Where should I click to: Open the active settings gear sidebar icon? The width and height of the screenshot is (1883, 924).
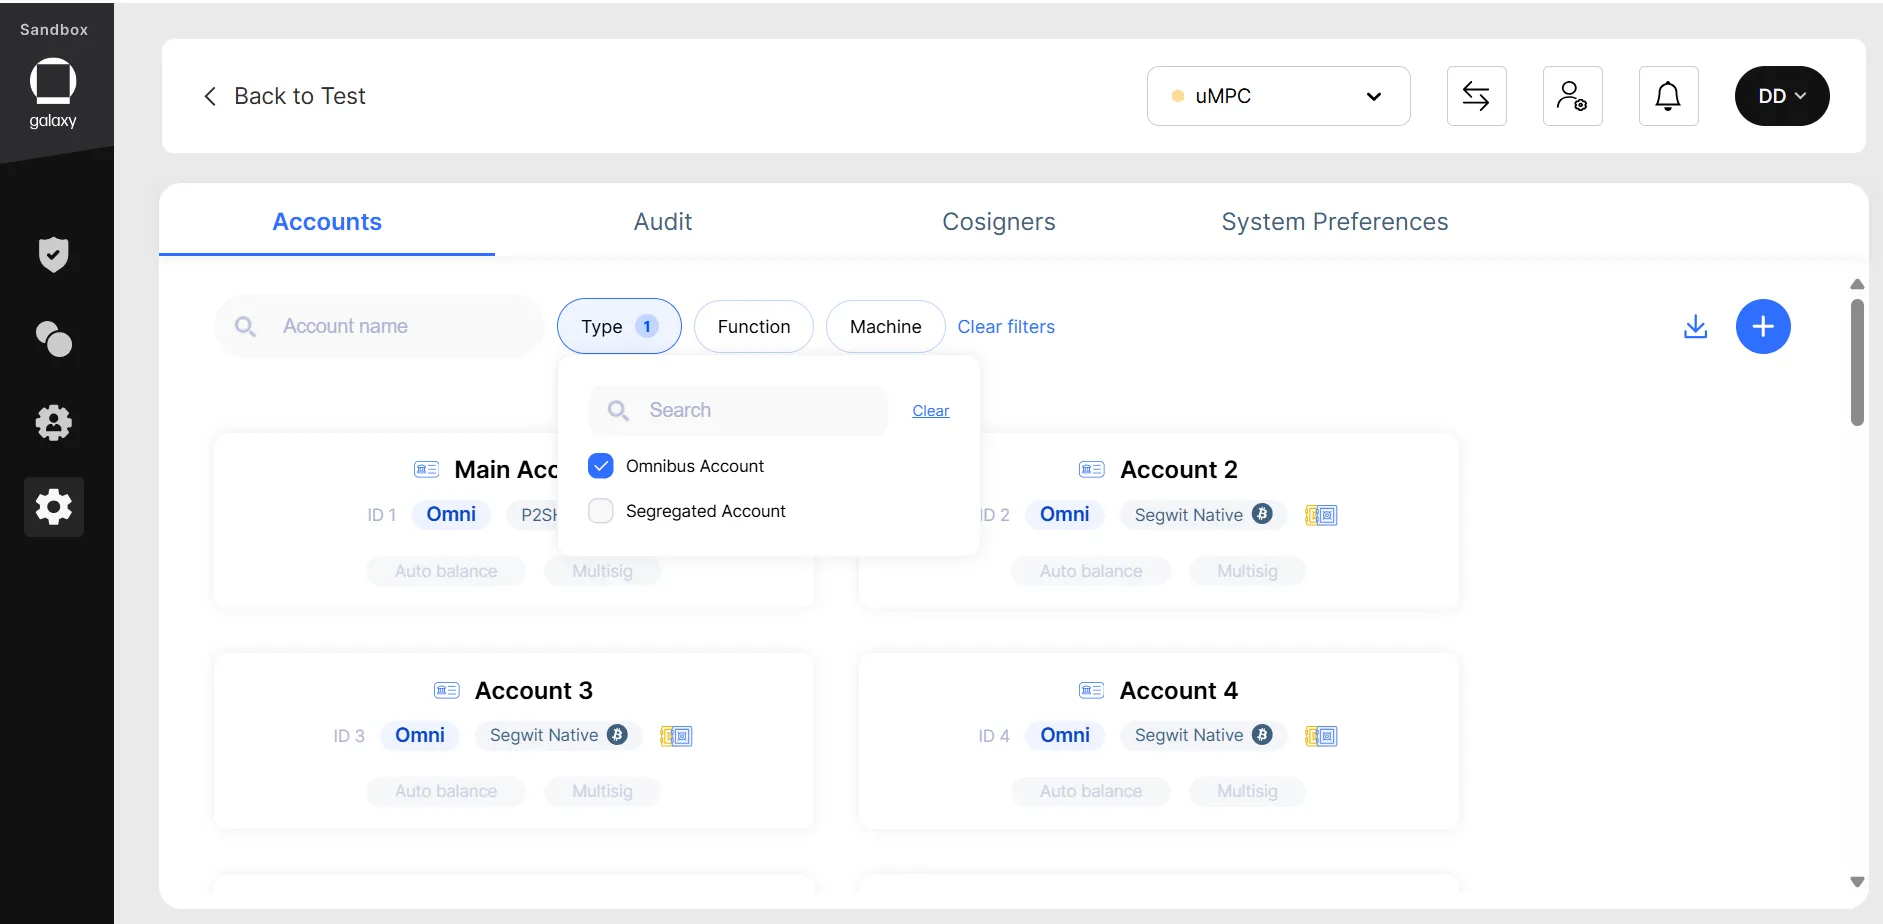click(53, 507)
